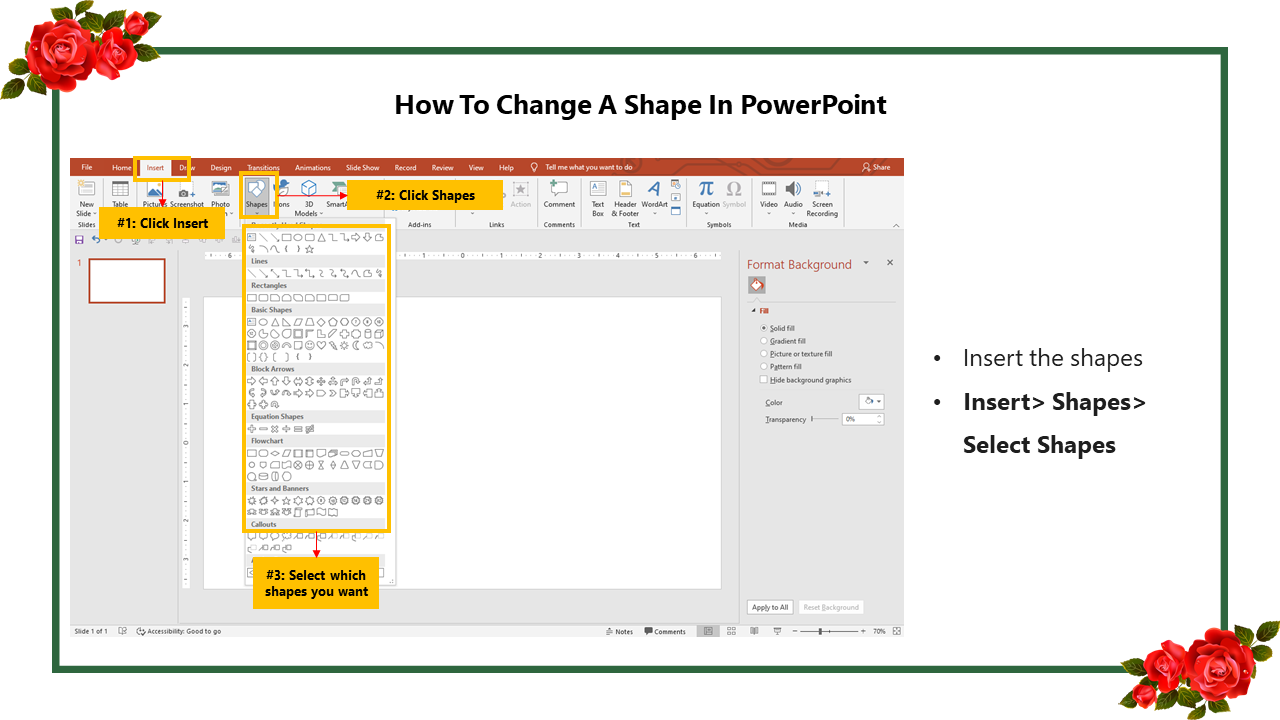This screenshot has width=1280, height=720.
Task: Switch to the Home tab
Action: (122, 168)
